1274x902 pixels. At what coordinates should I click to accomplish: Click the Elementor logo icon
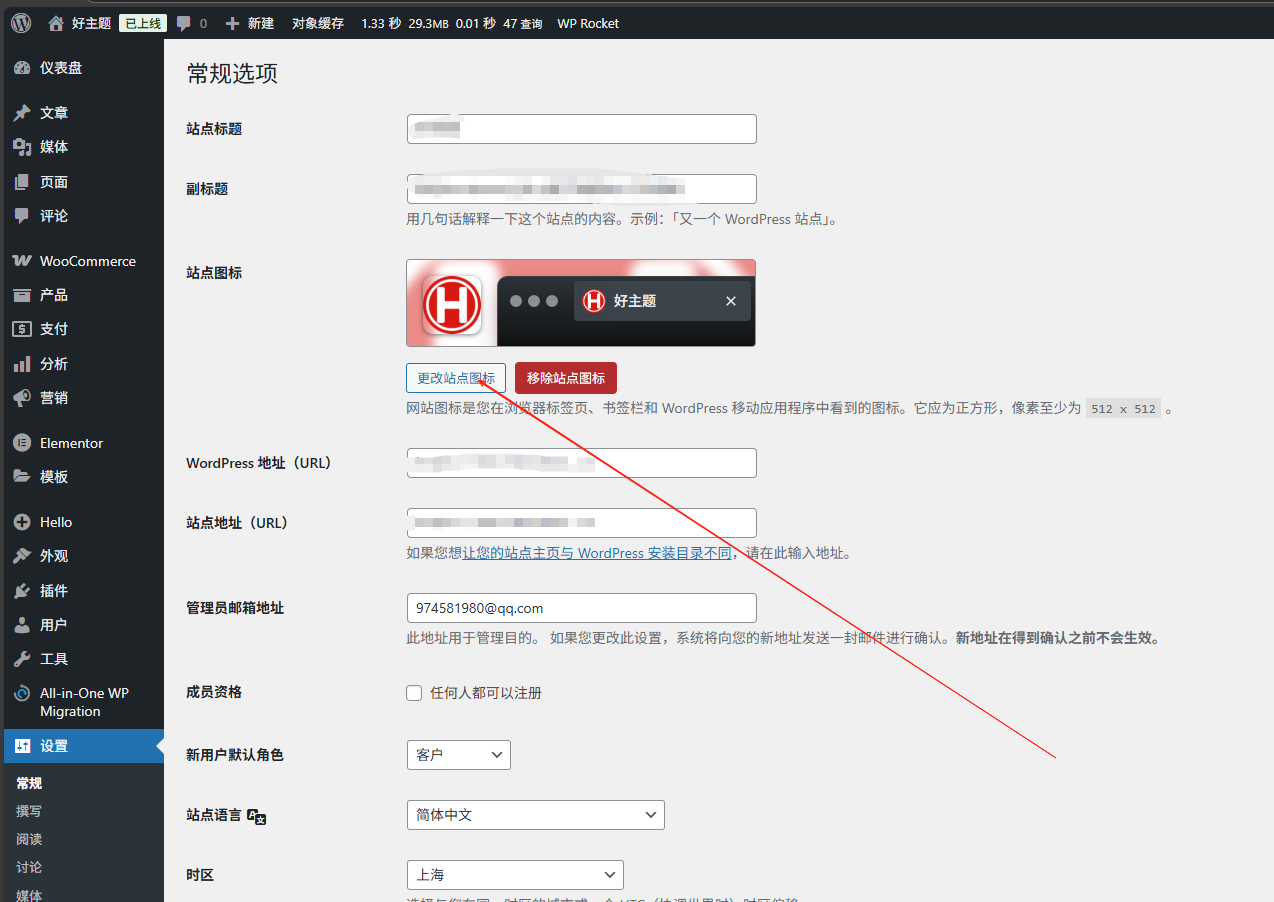point(22,443)
